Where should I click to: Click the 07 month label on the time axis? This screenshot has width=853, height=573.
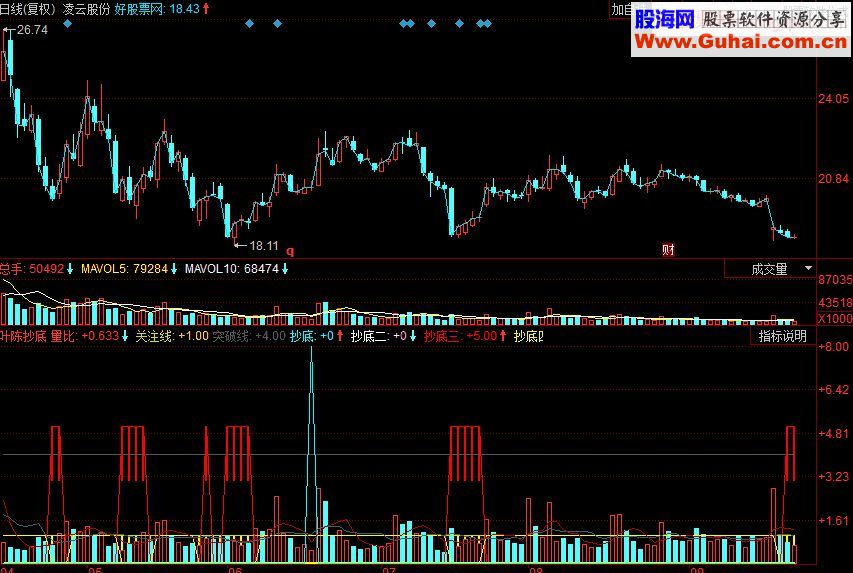[388, 569]
